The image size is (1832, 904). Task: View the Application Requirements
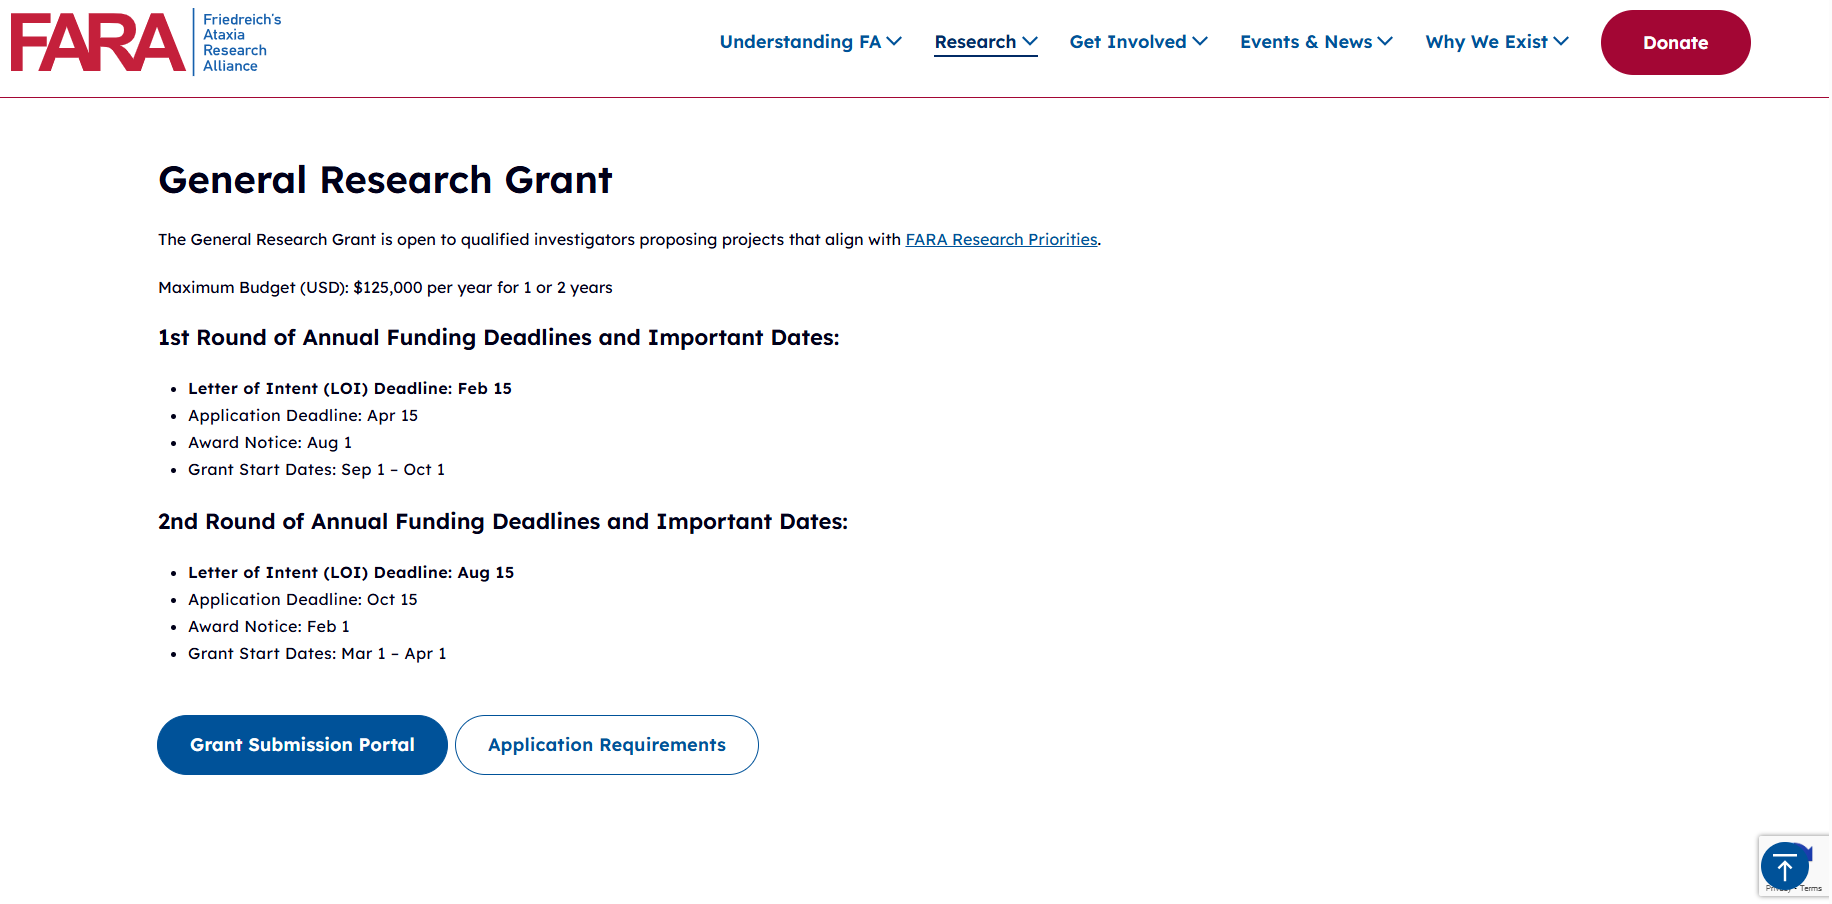click(607, 745)
